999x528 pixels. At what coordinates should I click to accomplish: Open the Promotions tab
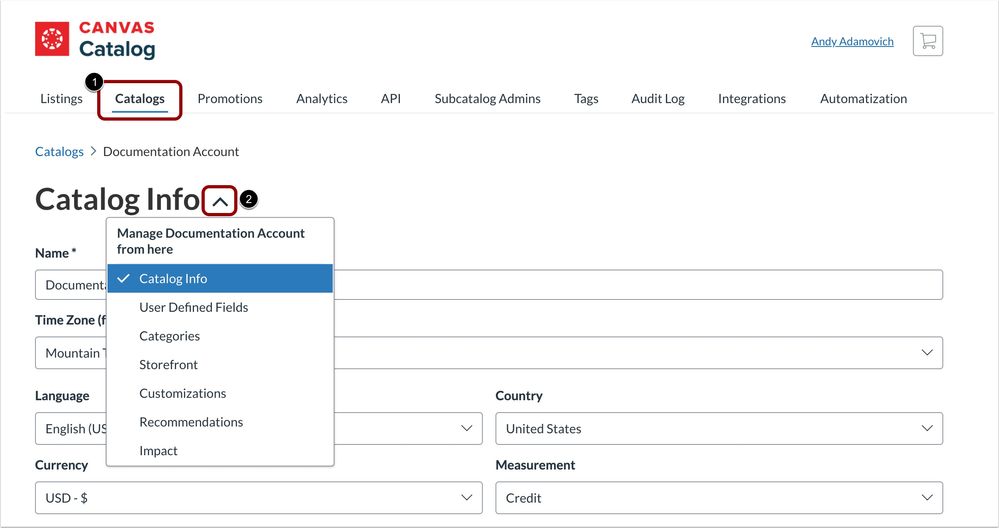coord(230,99)
